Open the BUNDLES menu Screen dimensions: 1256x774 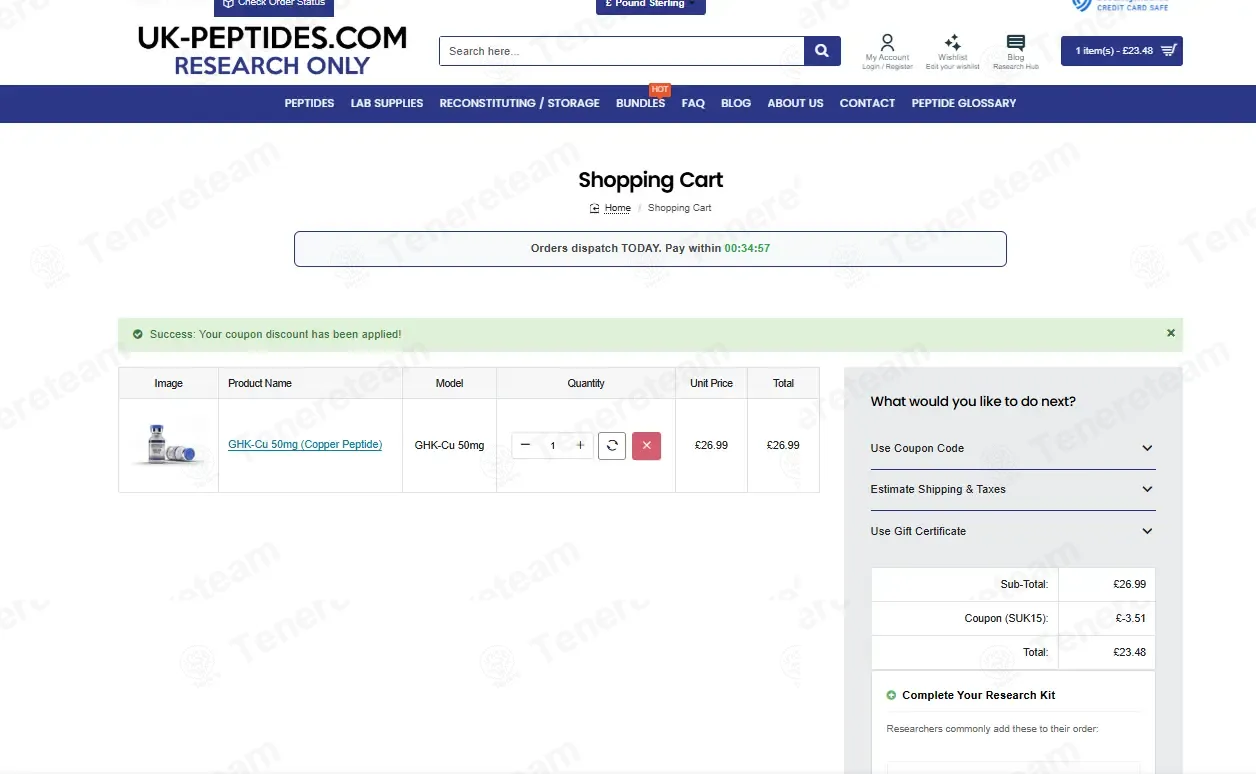pyautogui.click(x=641, y=103)
